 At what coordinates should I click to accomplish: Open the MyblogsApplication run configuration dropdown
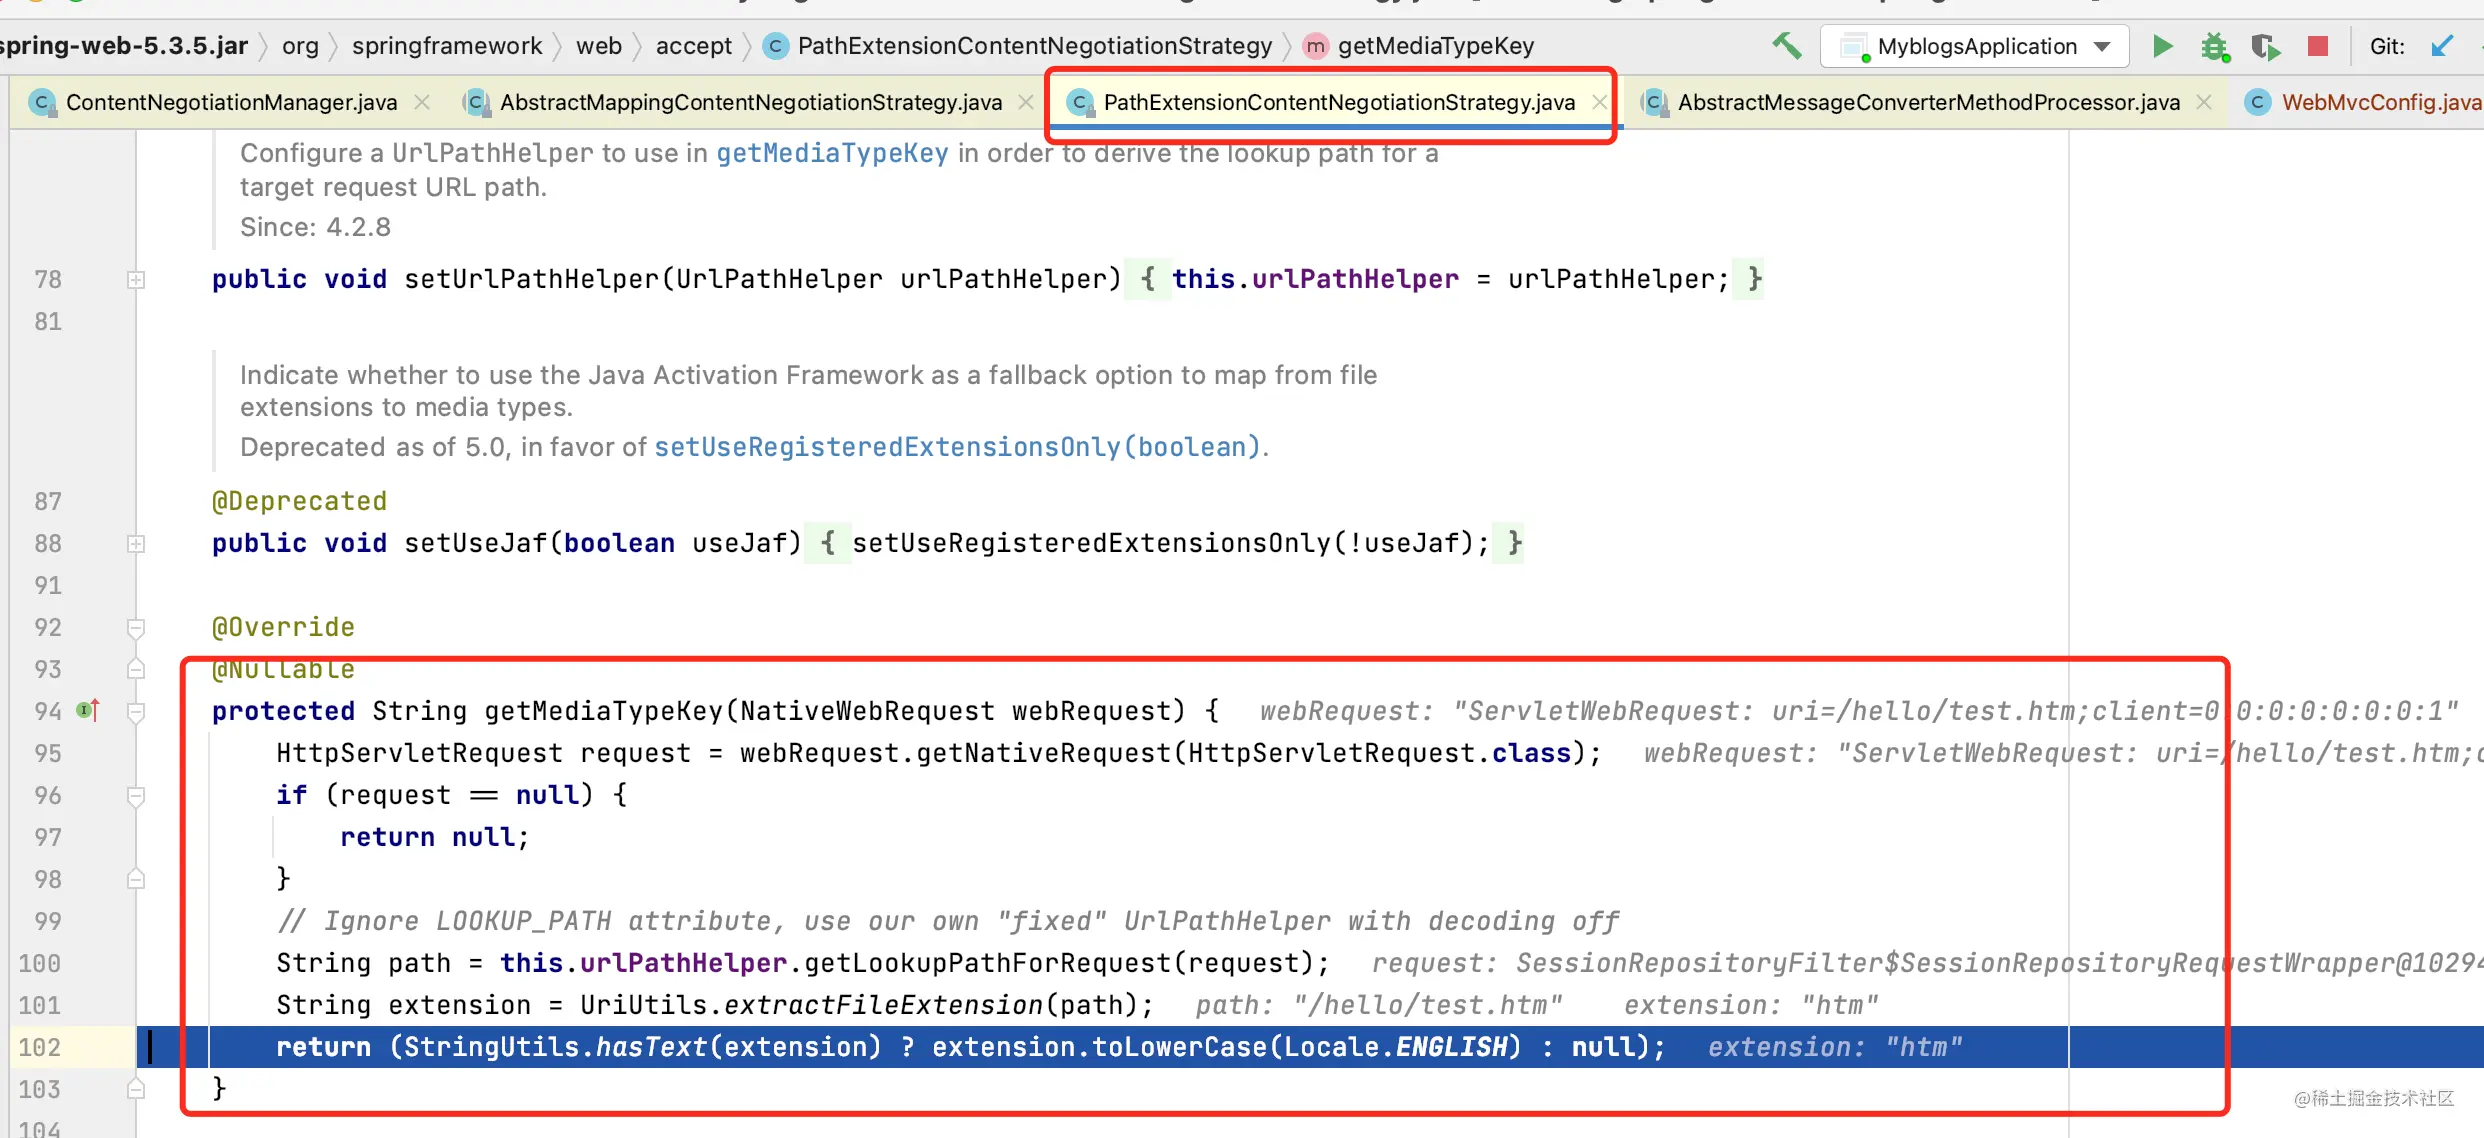[x=1975, y=46]
